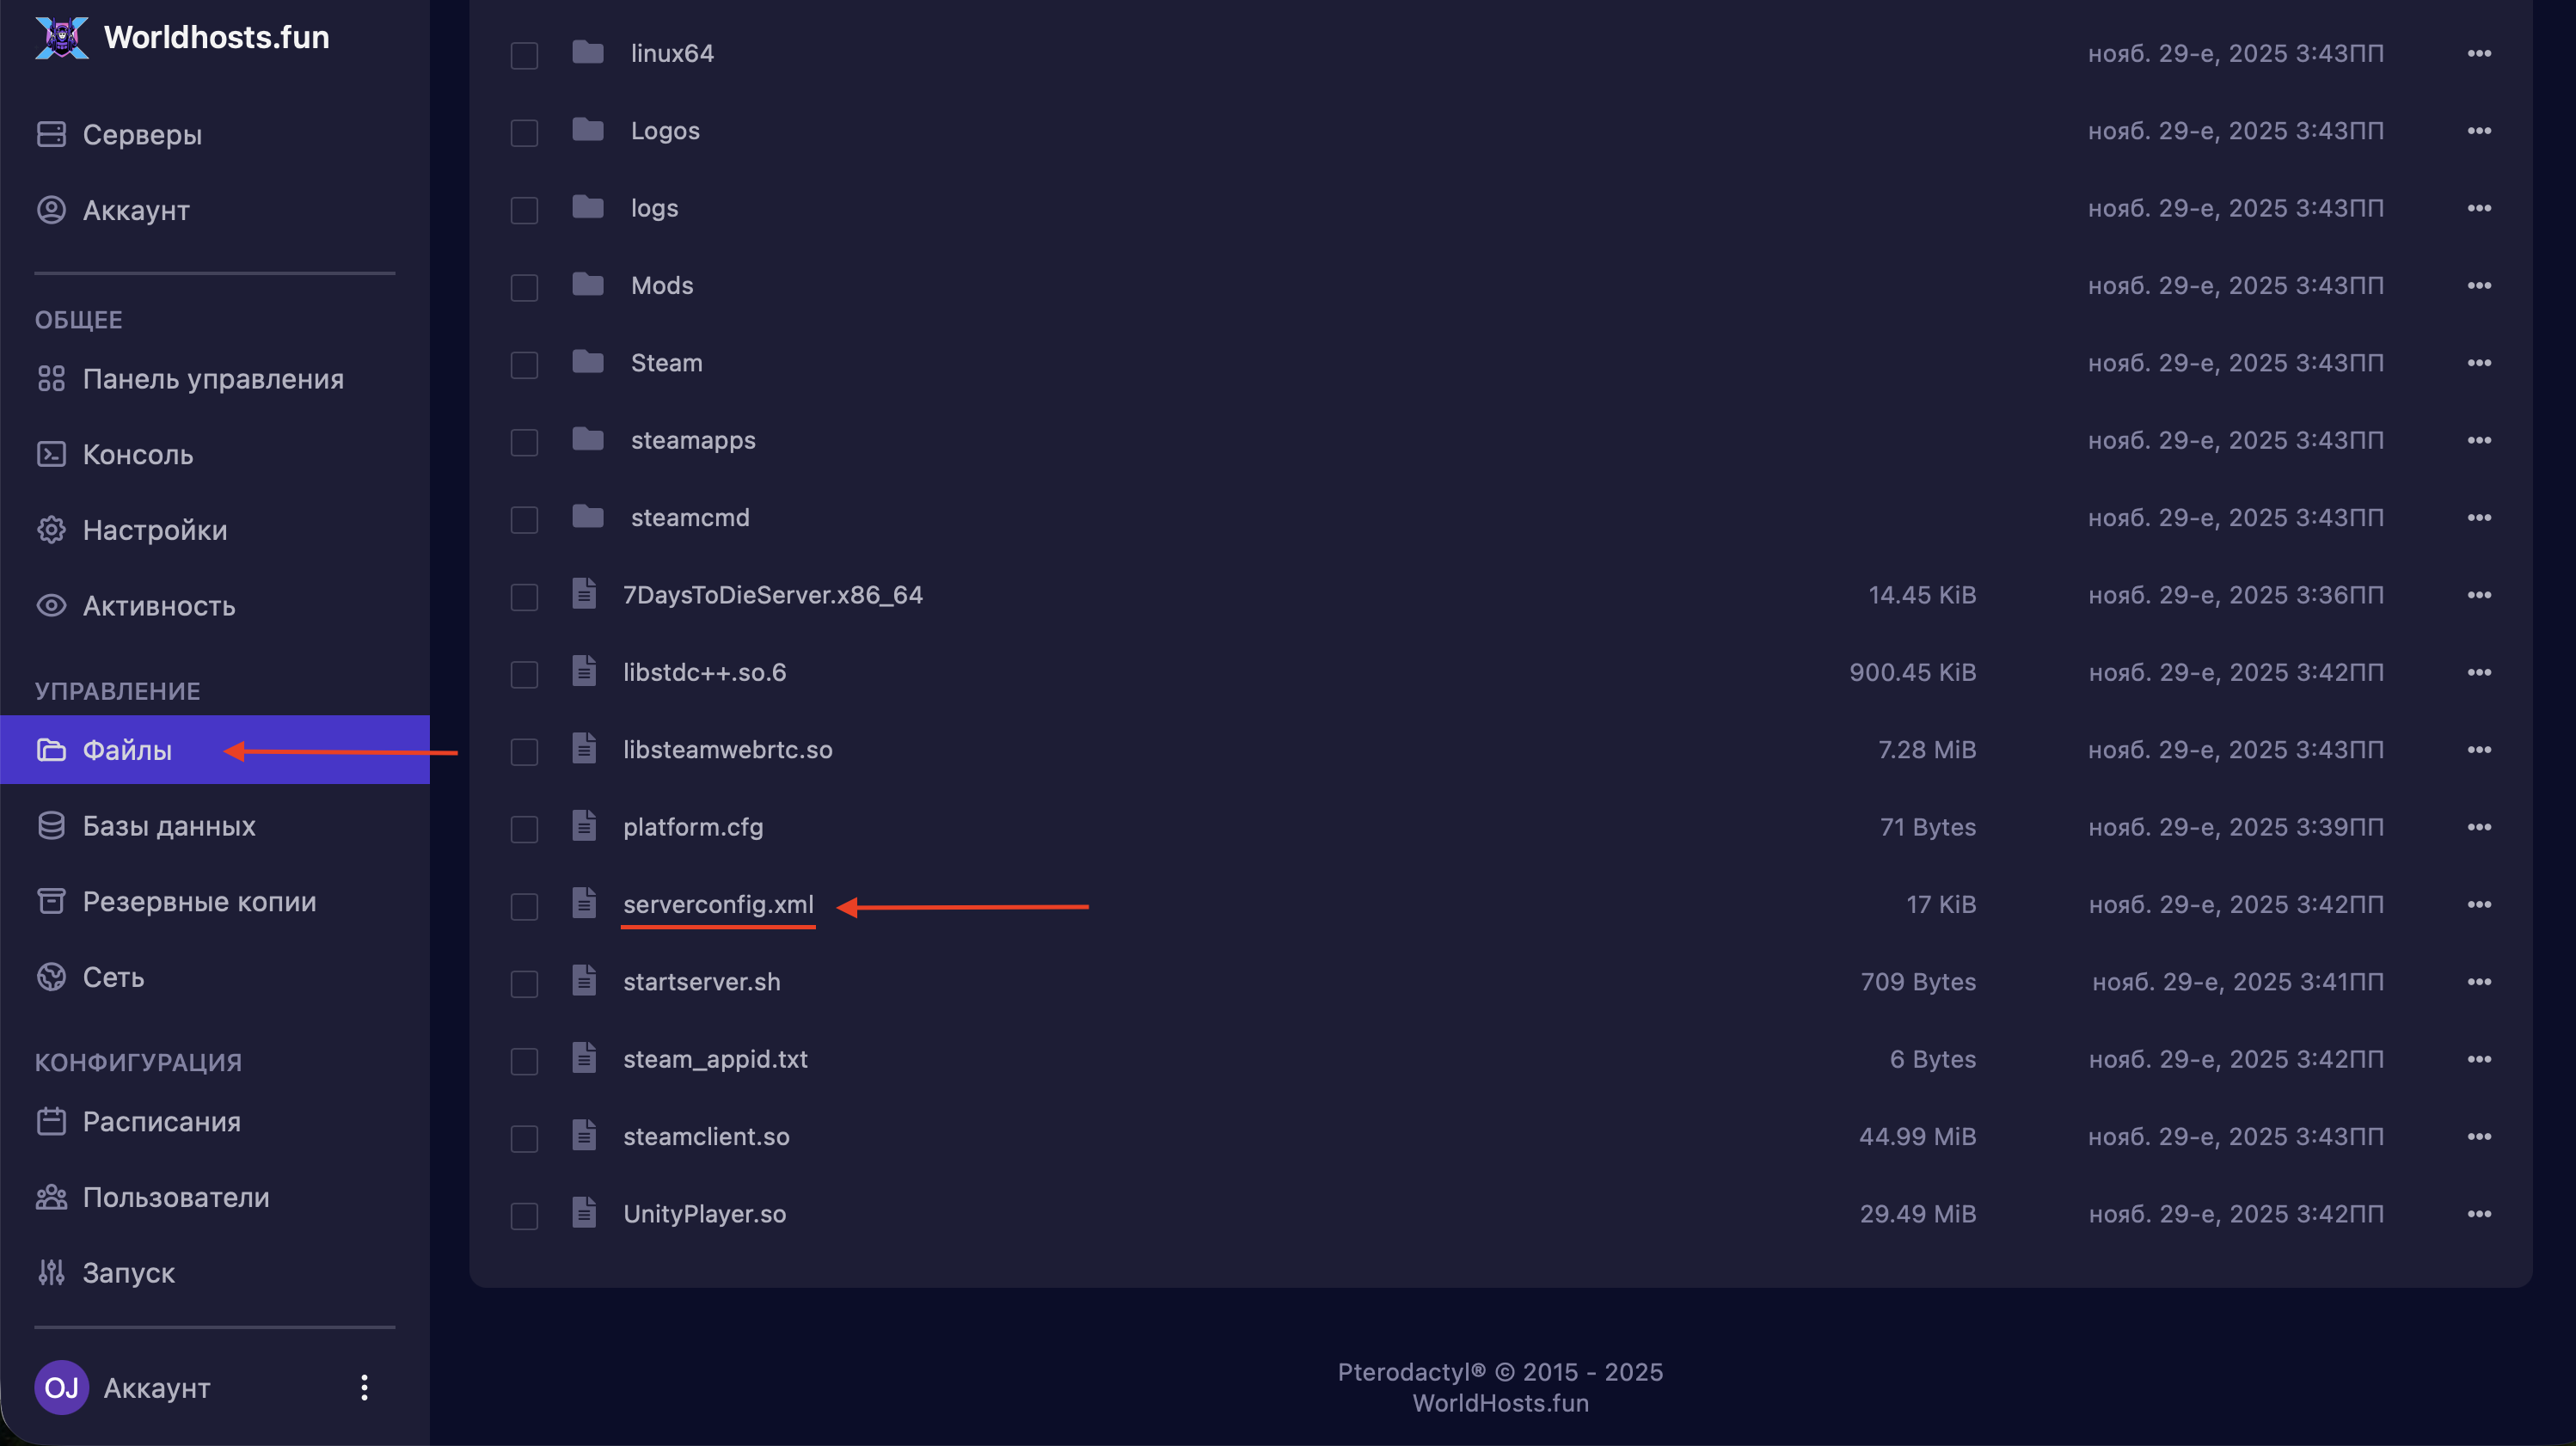This screenshot has height=1446, width=2576.
Task: Open the Консоль terminal icon
Action: tap(51, 454)
